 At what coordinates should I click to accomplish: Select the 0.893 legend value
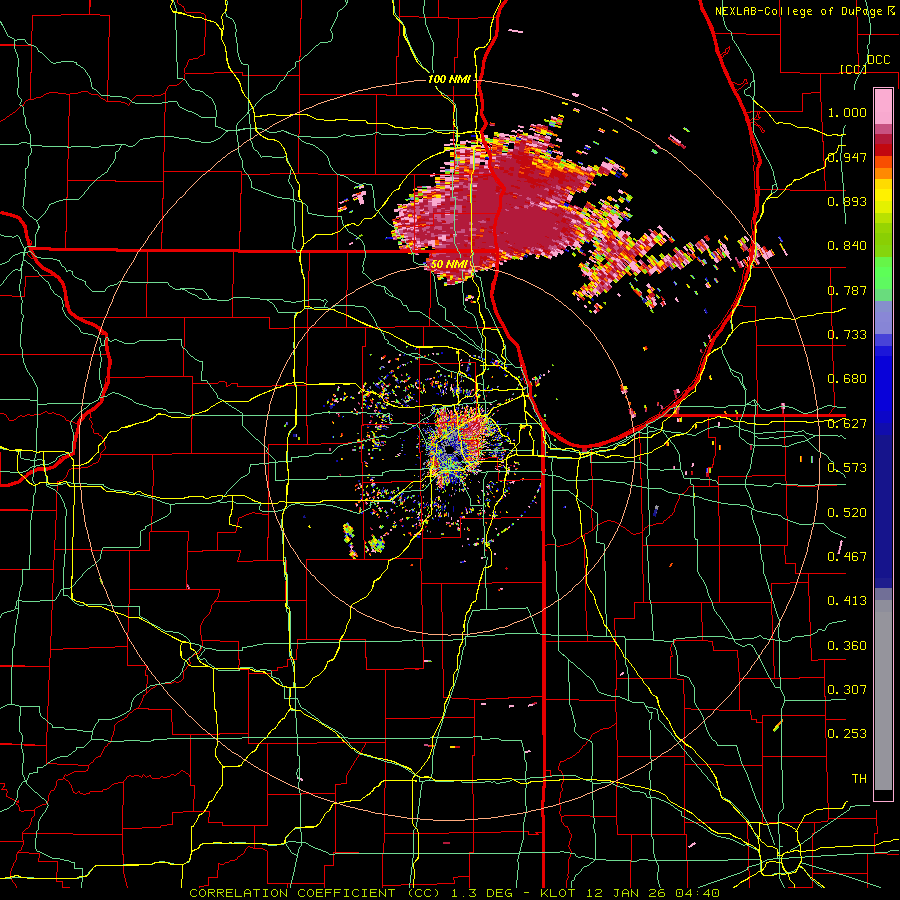pos(847,201)
